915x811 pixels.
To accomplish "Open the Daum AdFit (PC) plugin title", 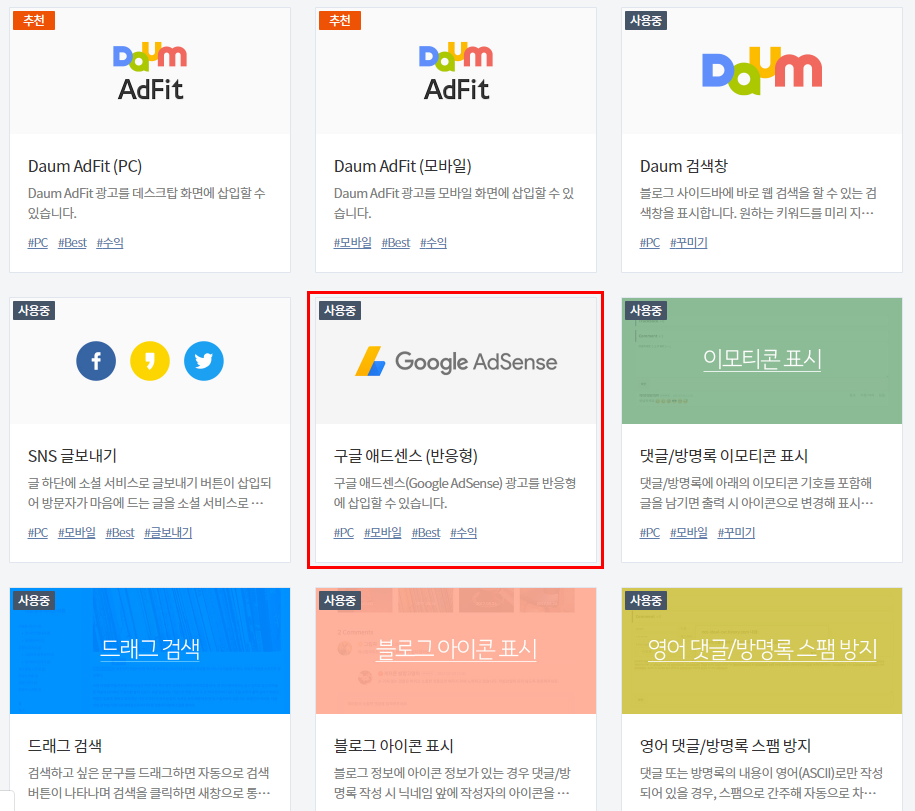I will [x=85, y=166].
